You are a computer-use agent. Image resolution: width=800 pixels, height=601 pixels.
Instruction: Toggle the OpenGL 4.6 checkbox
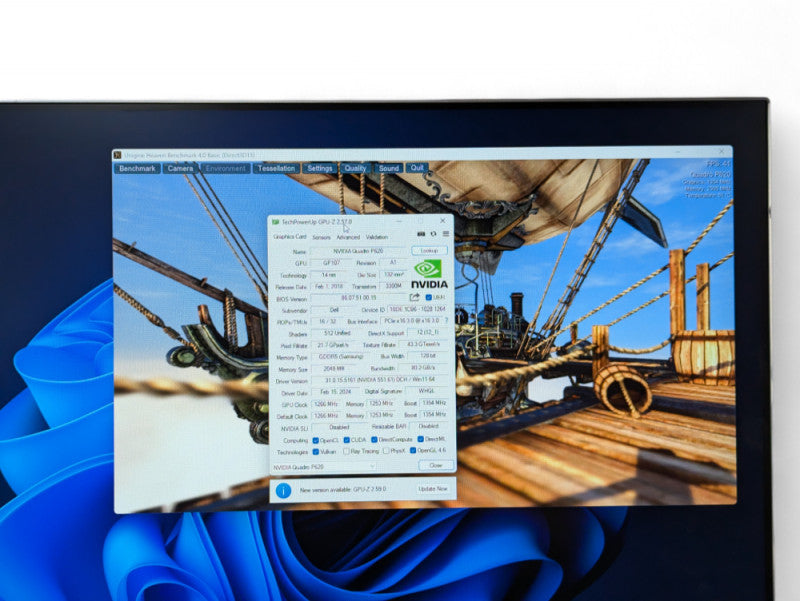(413, 450)
